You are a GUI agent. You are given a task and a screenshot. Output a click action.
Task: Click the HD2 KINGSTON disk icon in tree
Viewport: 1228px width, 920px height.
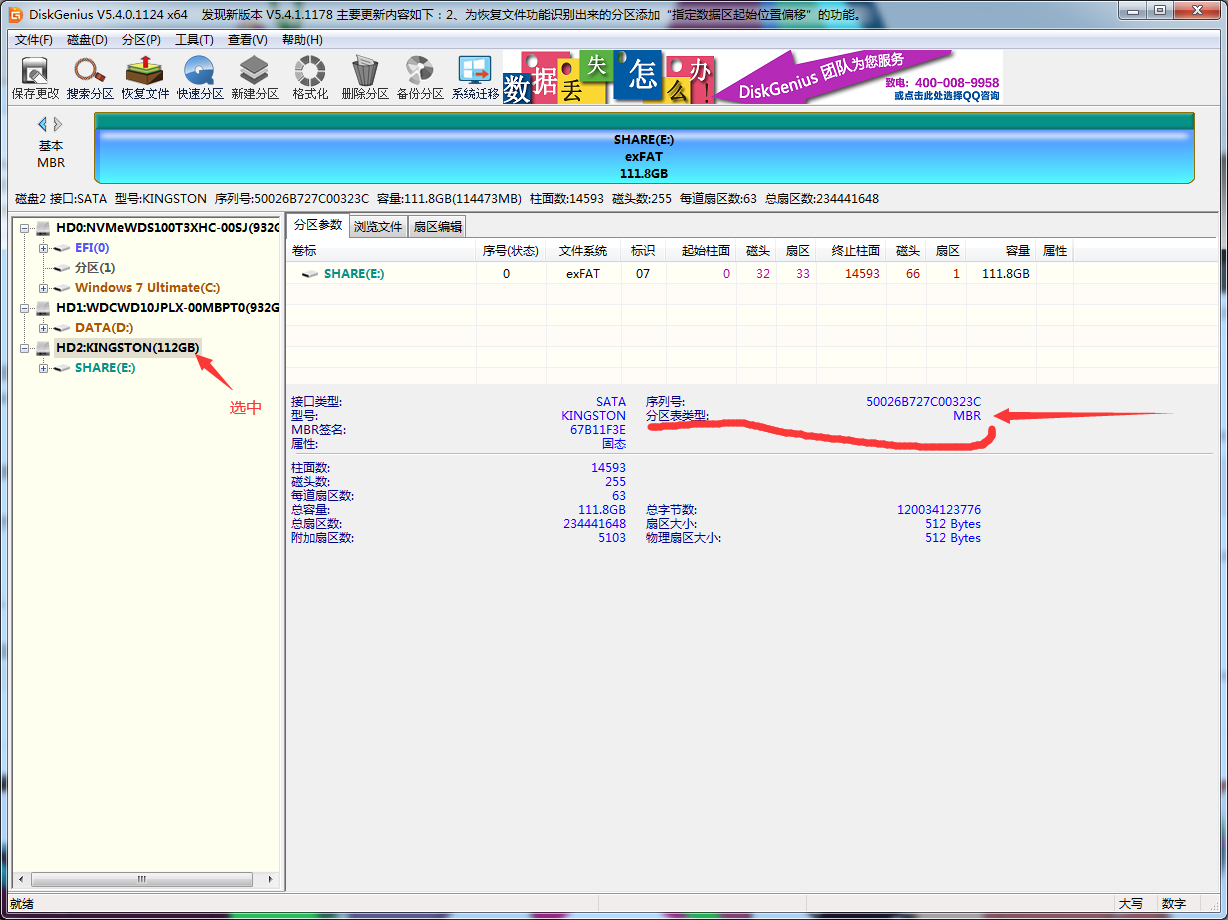(x=43, y=348)
